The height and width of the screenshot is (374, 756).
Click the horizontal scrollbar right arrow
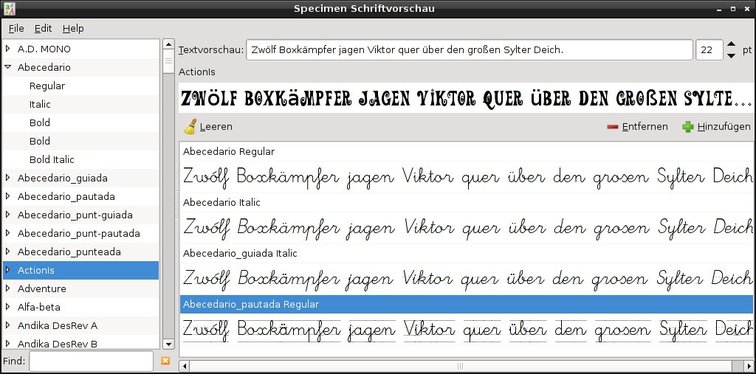[x=748, y=366]
